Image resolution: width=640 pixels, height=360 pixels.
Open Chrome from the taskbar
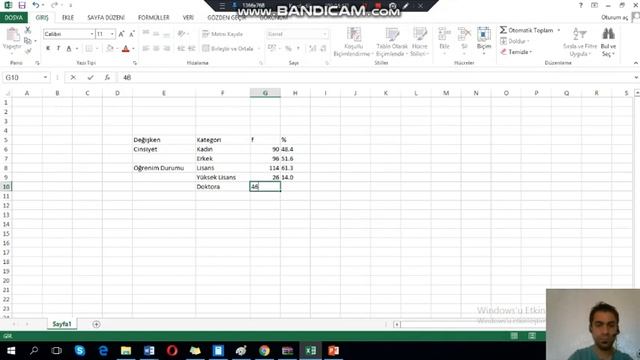pos(264,351)
